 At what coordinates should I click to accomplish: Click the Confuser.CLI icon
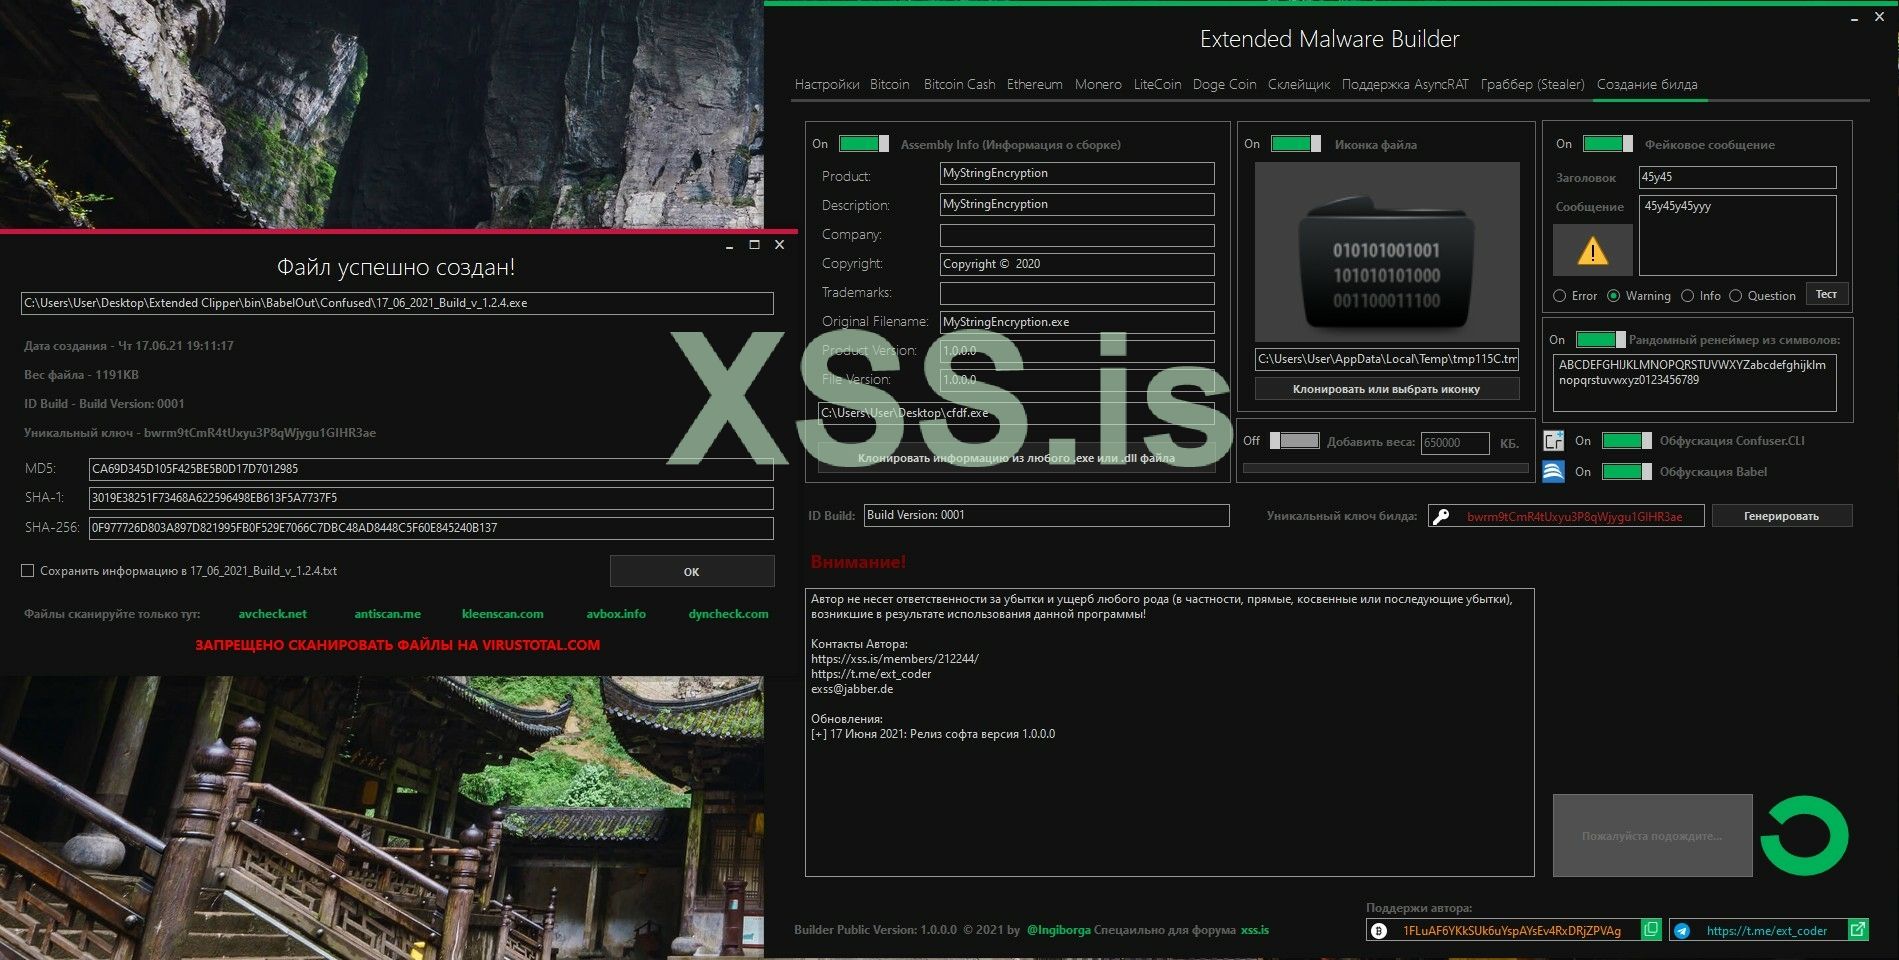point(1553,441)
